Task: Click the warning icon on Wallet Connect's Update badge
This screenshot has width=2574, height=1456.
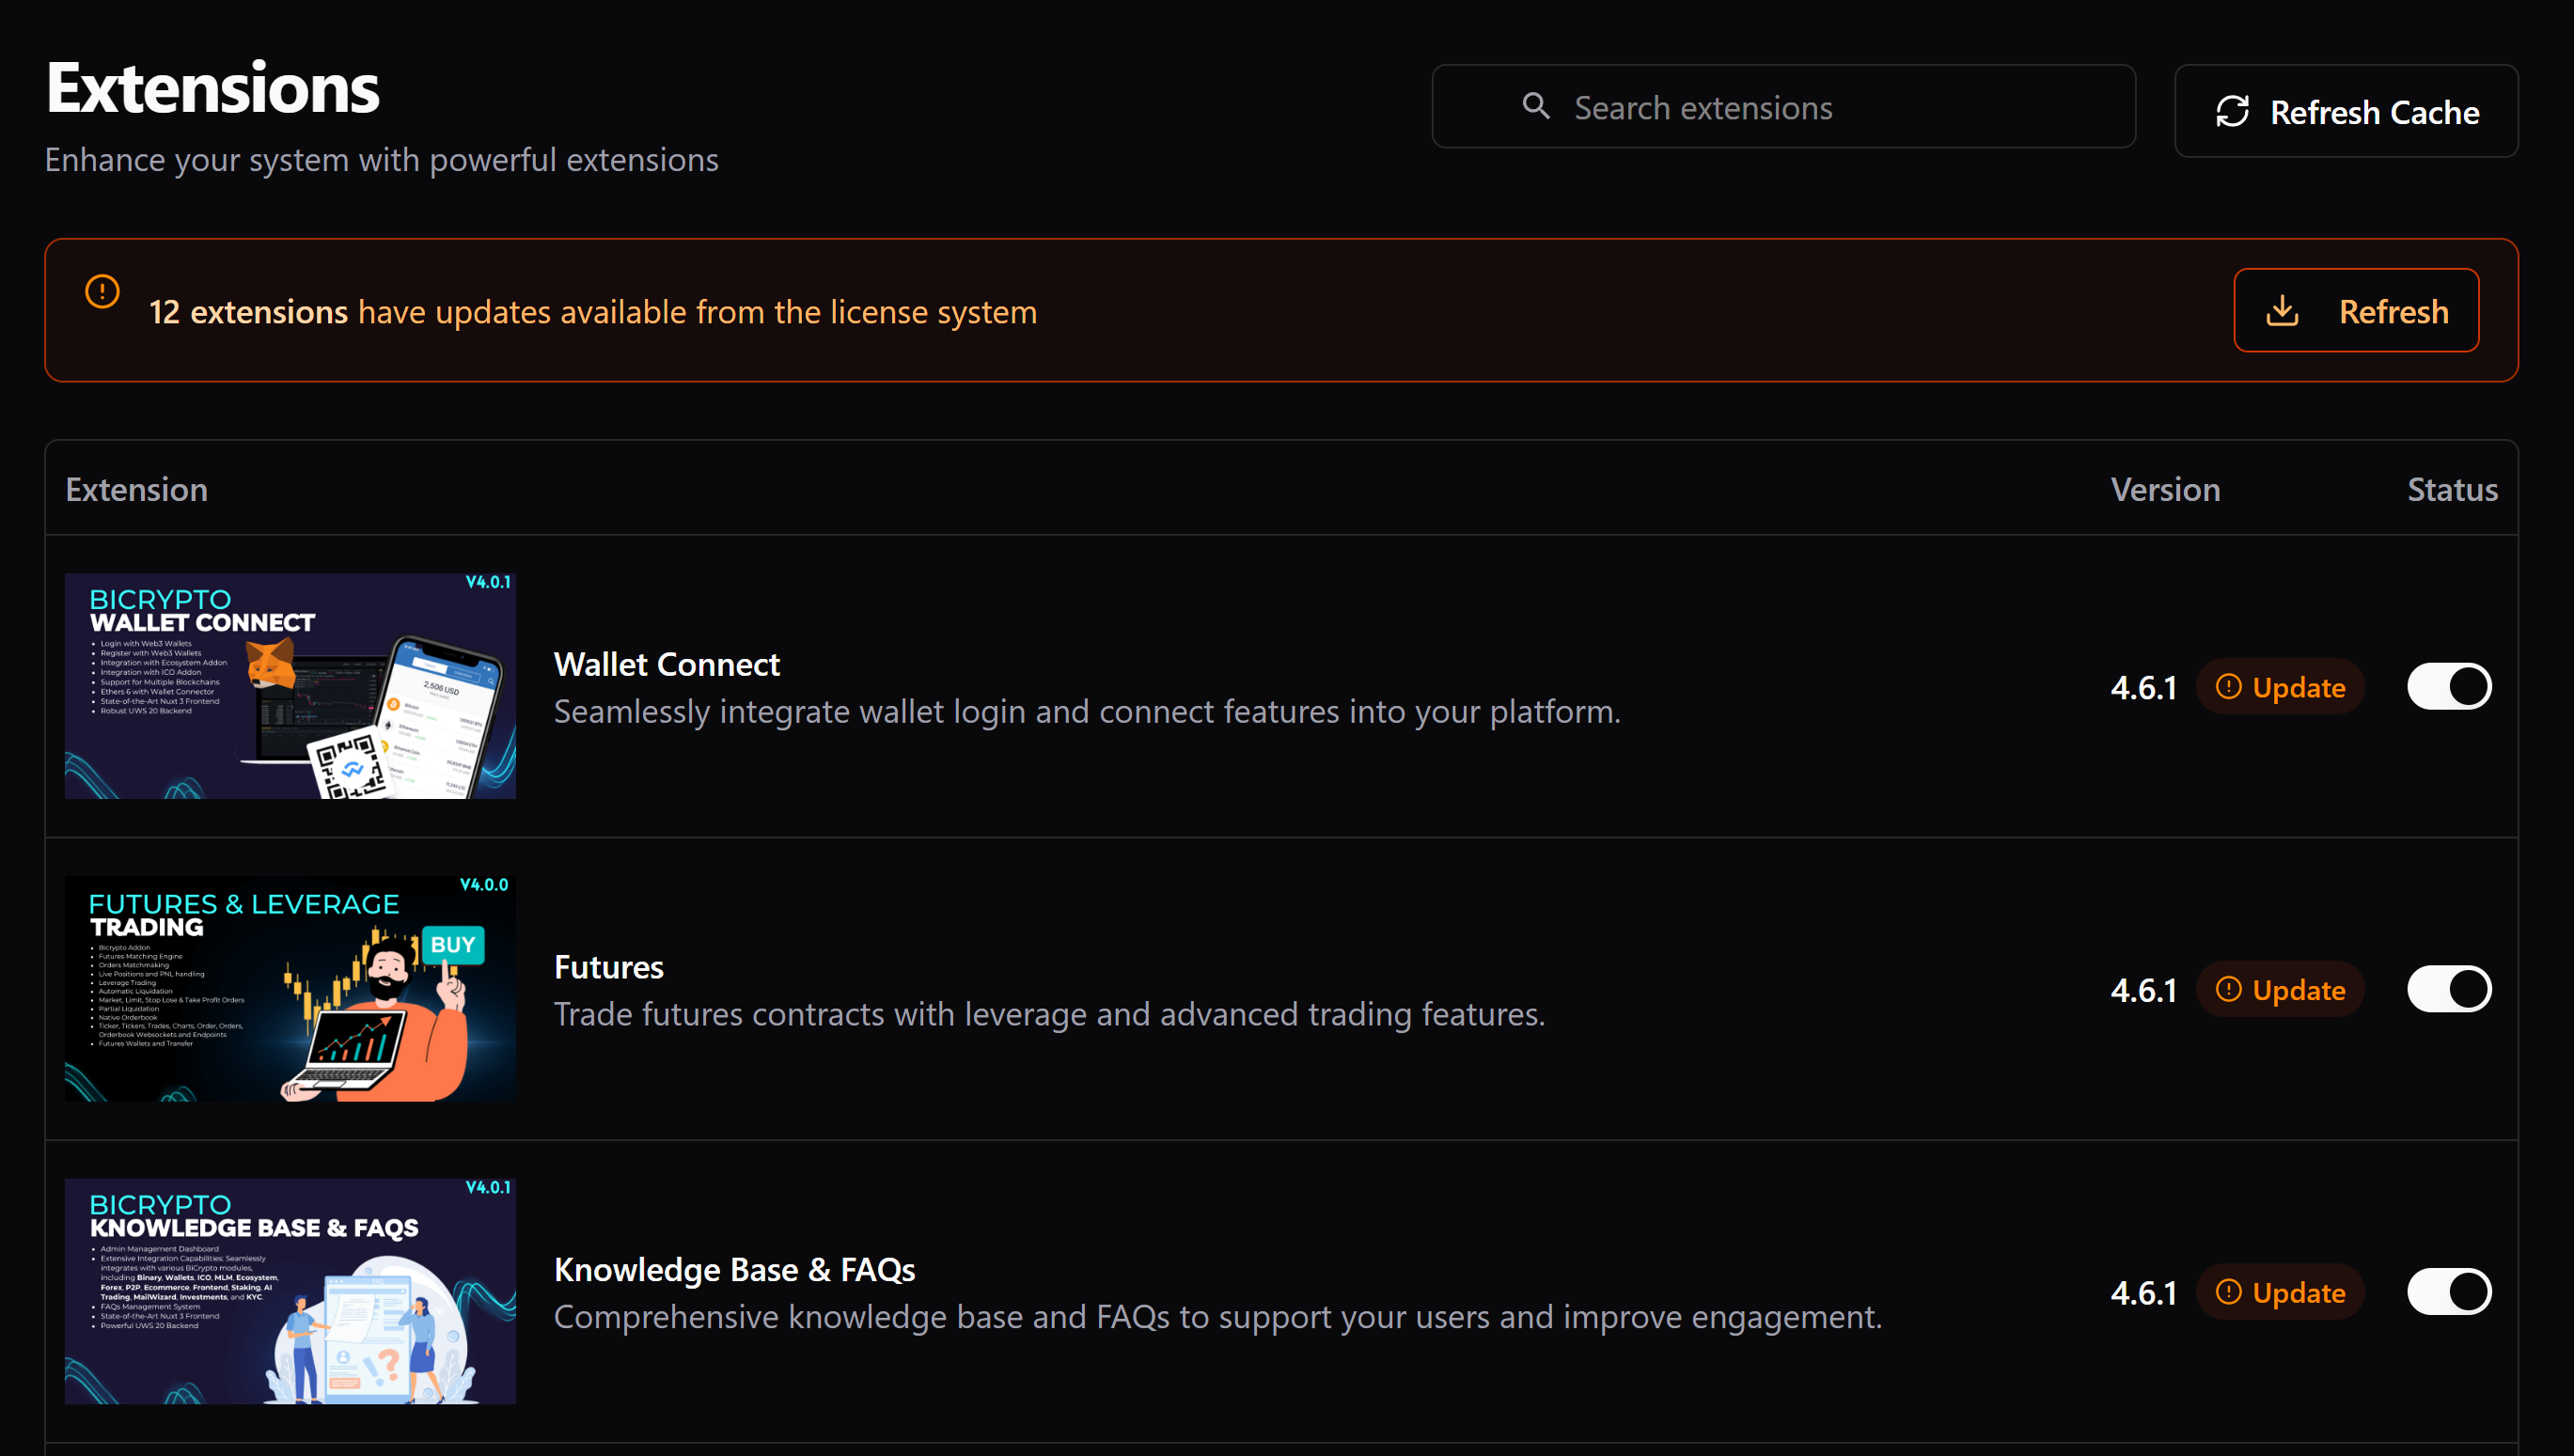Action: [x=2229, y=687]
